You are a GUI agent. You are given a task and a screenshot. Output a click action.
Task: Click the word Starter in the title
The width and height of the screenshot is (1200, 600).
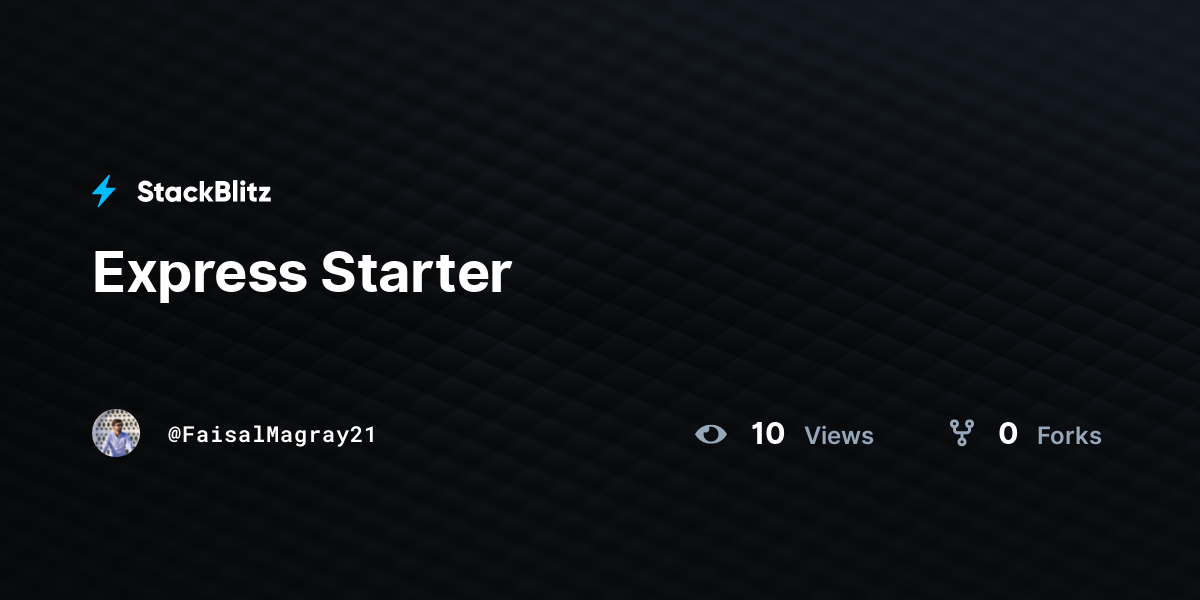417,272
